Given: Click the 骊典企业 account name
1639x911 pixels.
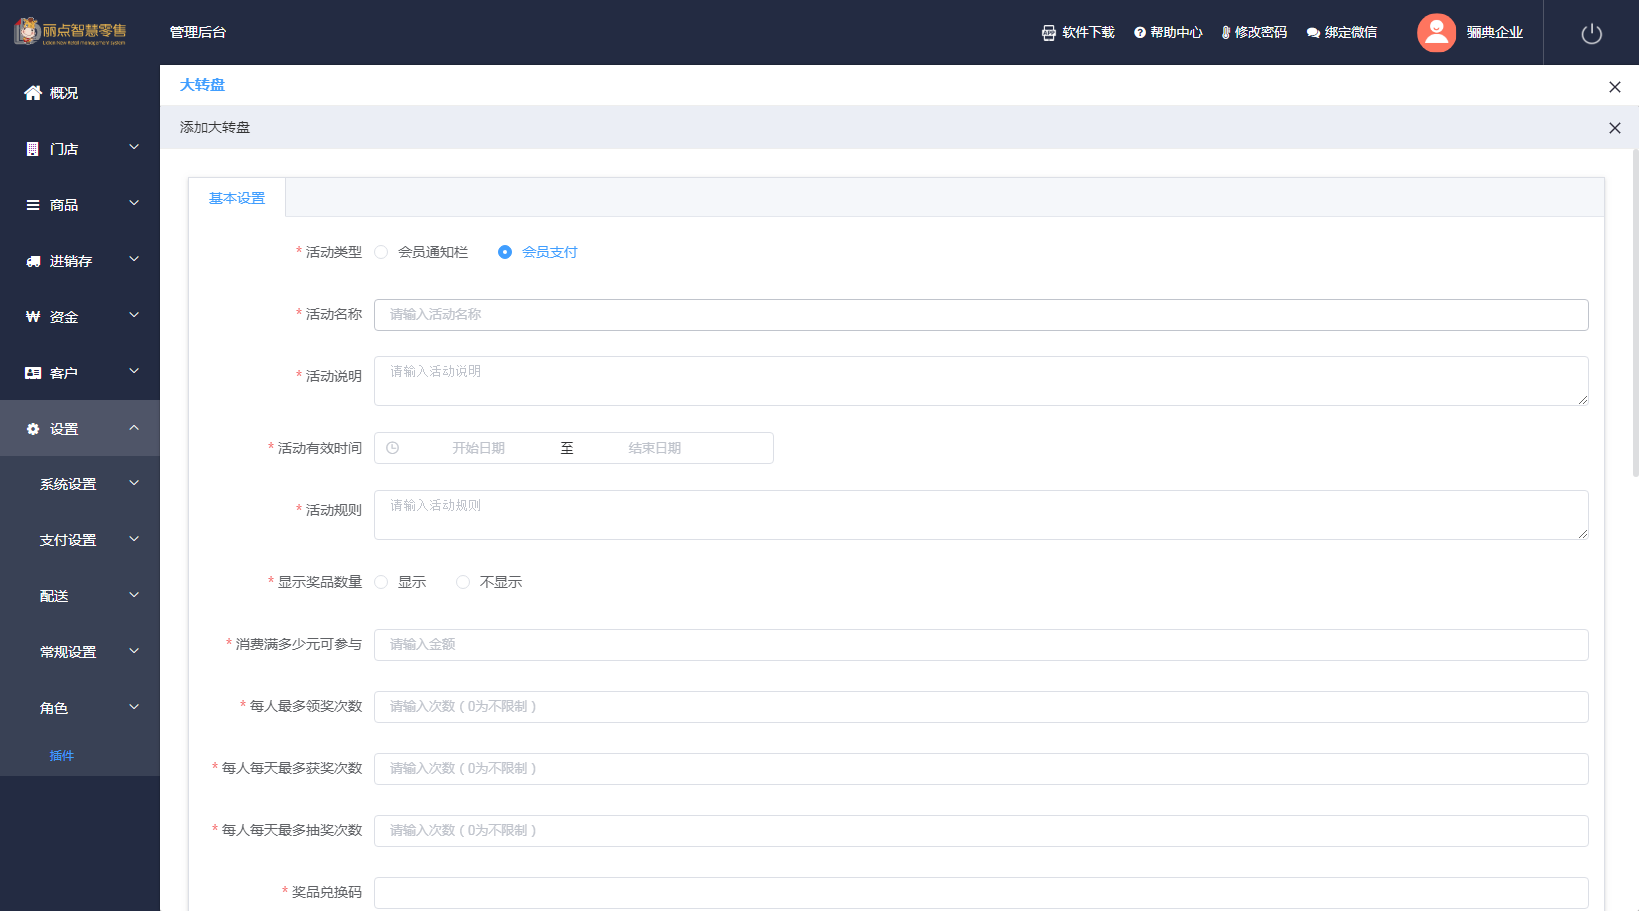Looking at the screenshot, I should click(x=1495, y=33).
